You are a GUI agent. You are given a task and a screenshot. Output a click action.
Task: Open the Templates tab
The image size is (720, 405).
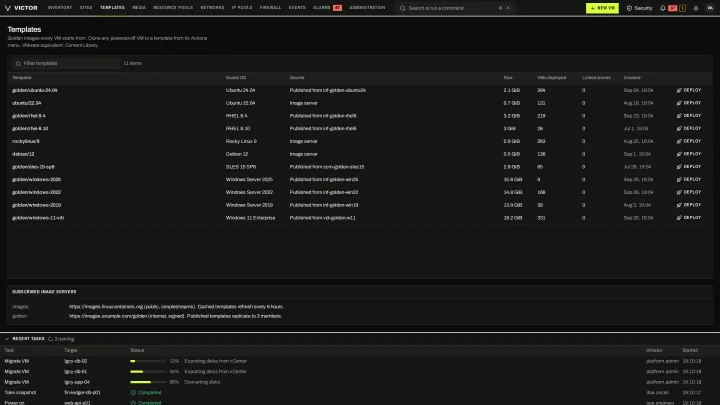[x=112, y=8]
